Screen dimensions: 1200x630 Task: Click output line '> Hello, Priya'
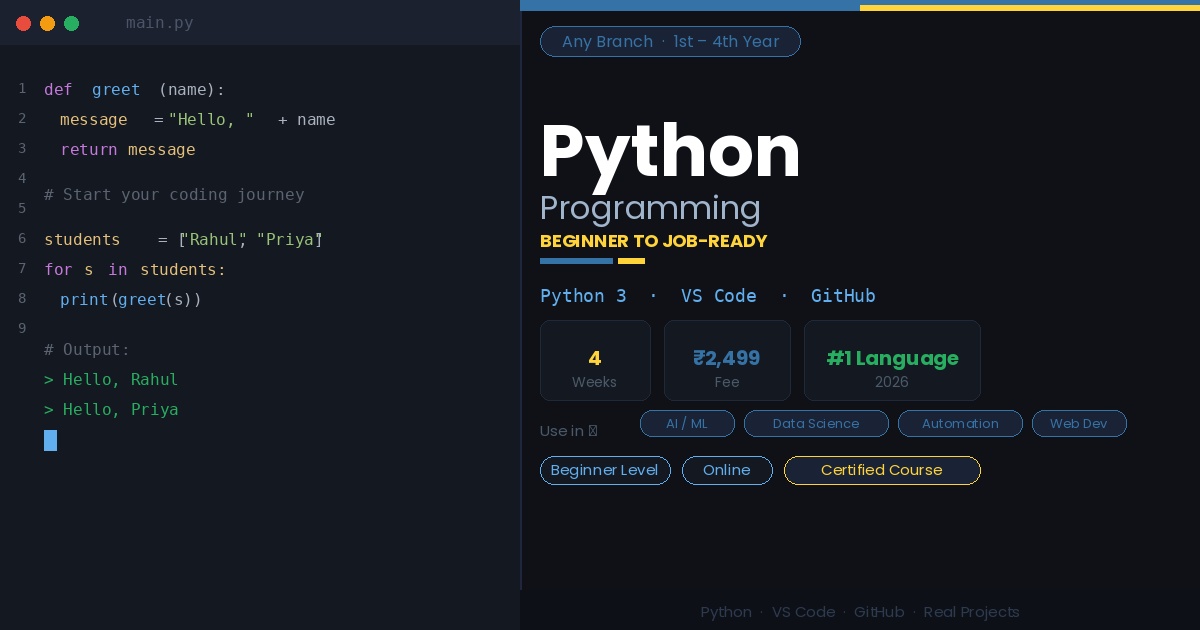(x=111, y=409)
